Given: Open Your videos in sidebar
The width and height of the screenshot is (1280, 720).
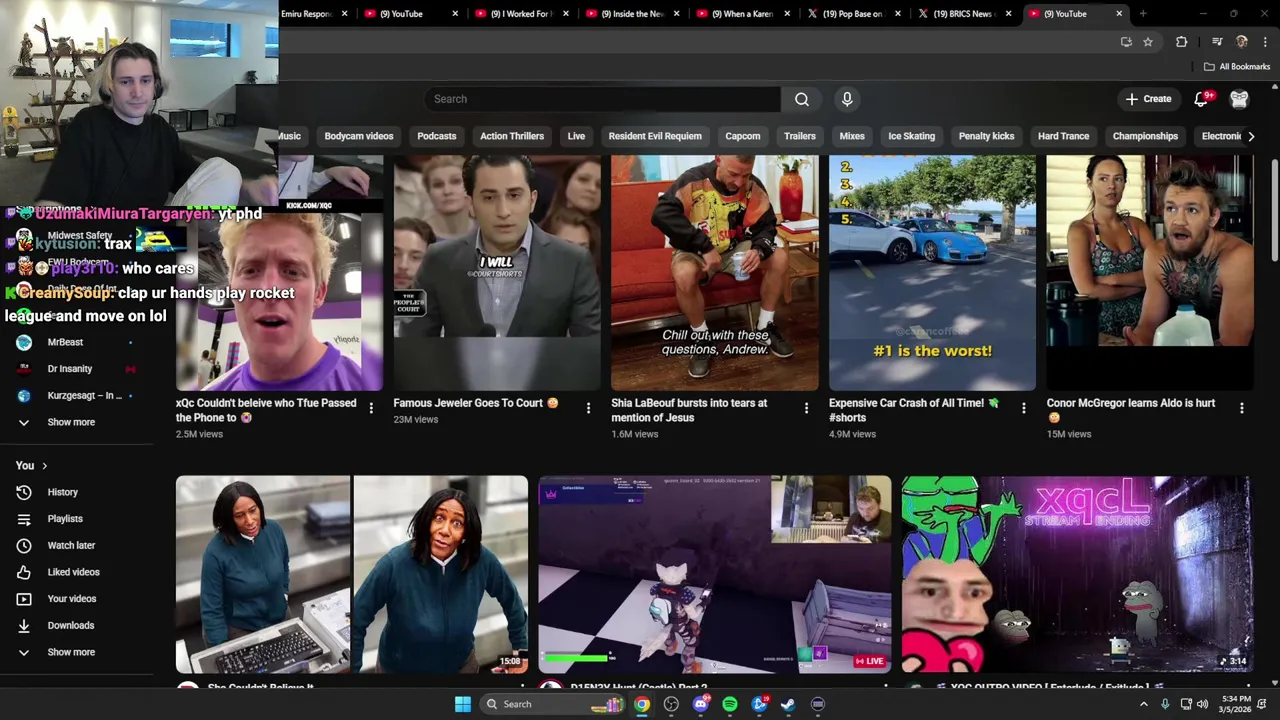Looking at the screenshot, I should 72,599.
